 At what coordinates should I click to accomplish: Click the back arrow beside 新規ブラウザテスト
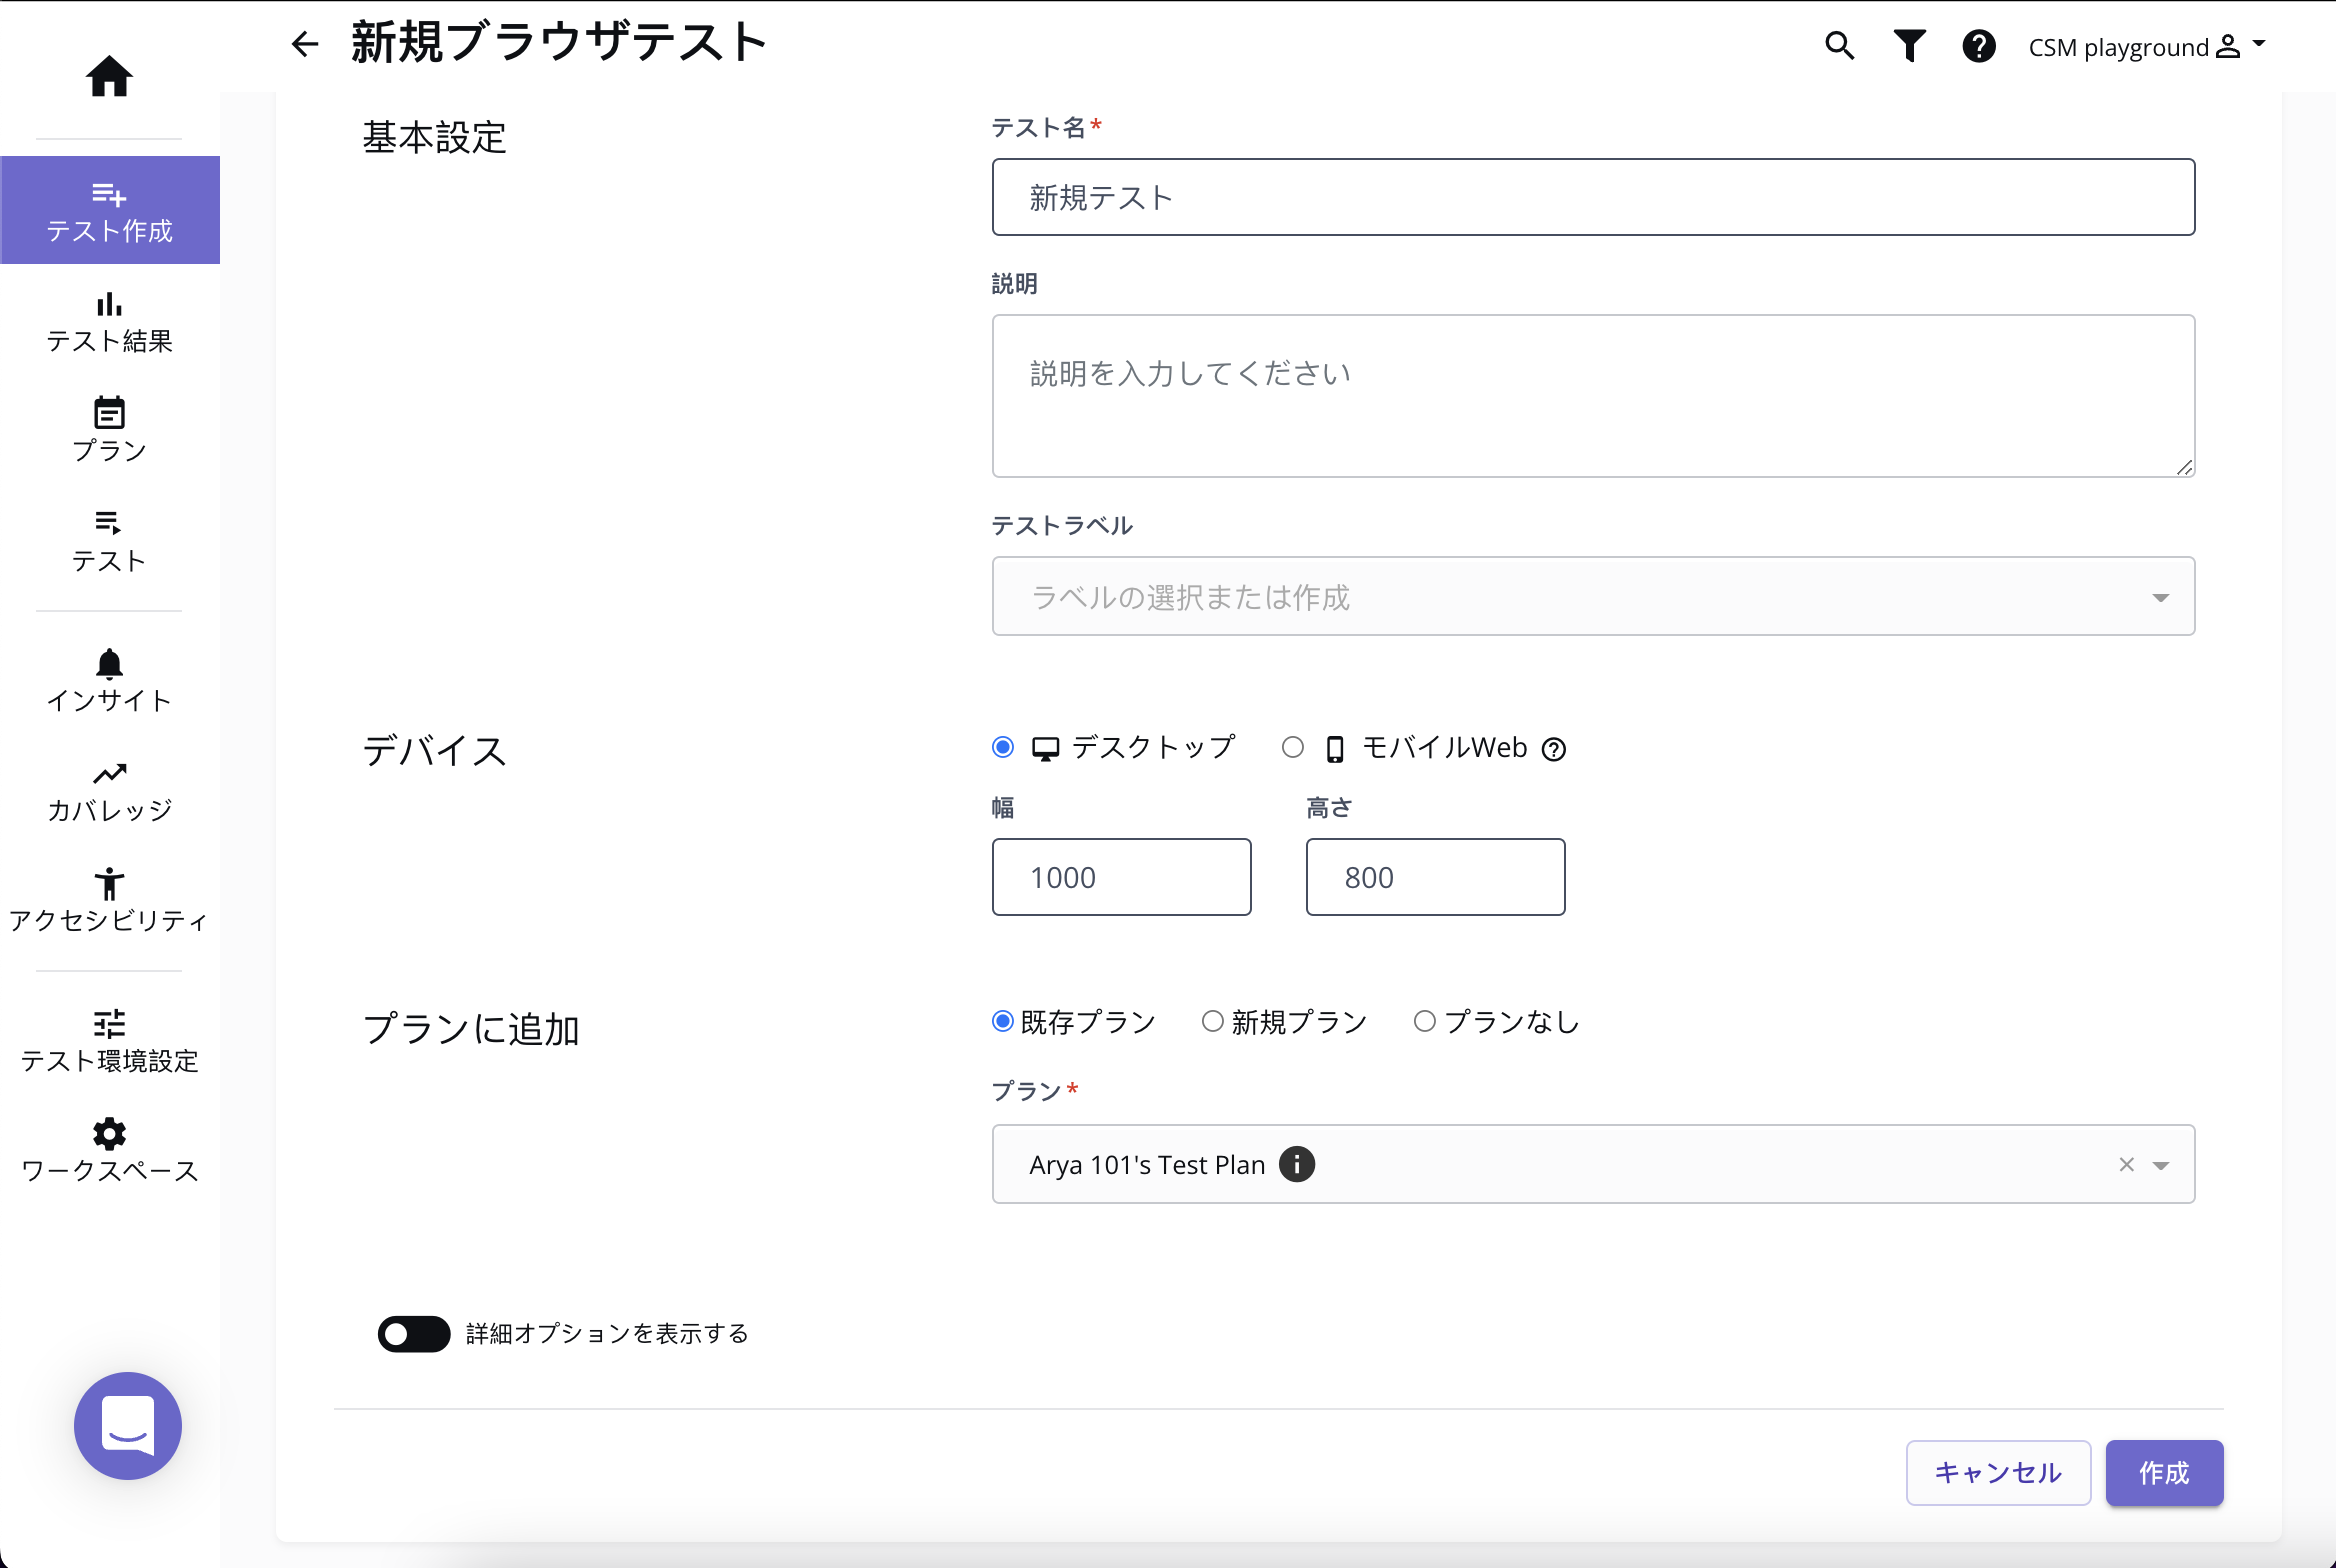click(x=305, y=44)
